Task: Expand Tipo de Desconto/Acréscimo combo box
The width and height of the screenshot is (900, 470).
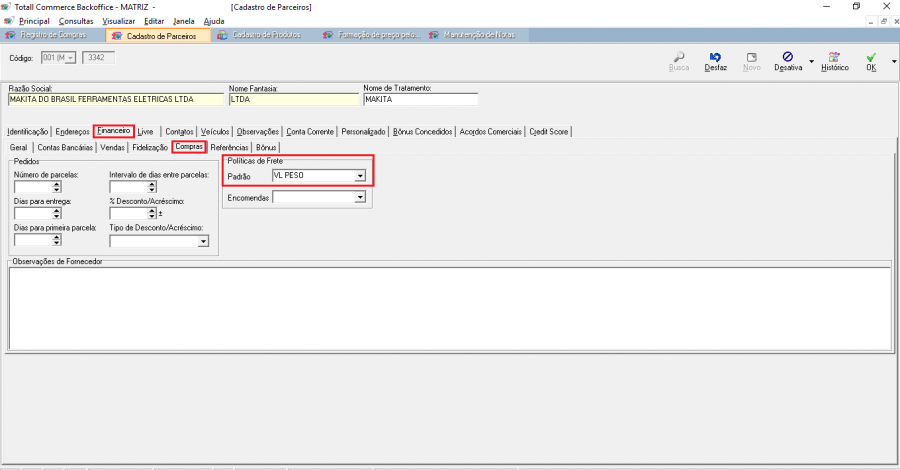Action: click(203, 241)
